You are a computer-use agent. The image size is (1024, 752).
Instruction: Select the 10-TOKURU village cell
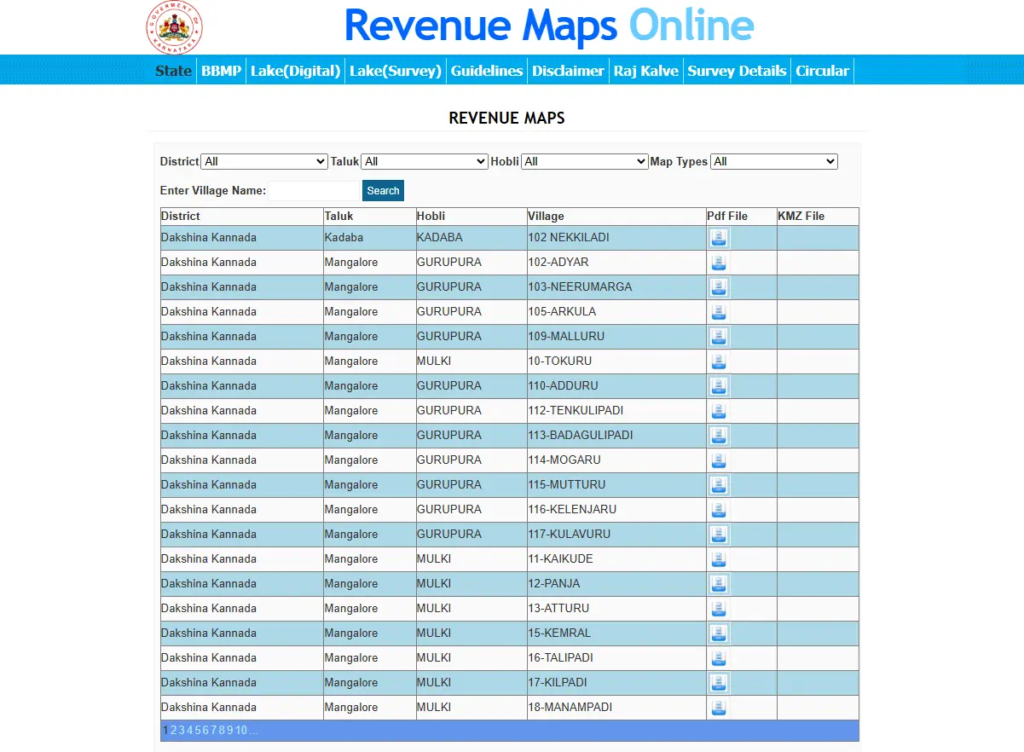coord(616,361)
